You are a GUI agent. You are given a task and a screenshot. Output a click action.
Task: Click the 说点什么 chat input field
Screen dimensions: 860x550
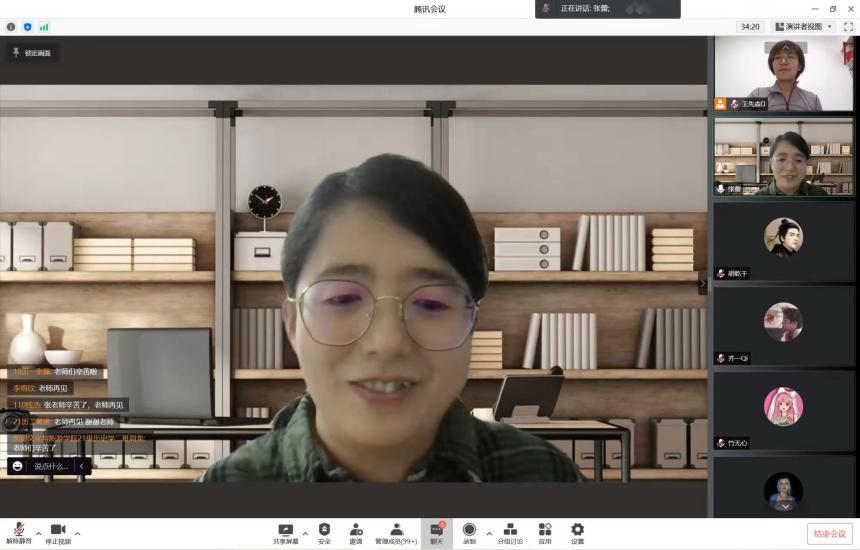(x=52, y=466)
